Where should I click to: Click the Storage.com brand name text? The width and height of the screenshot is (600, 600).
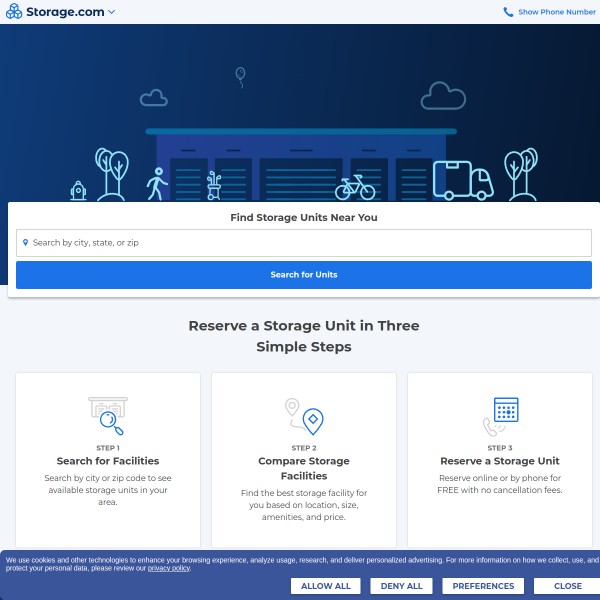click(65, 12)
